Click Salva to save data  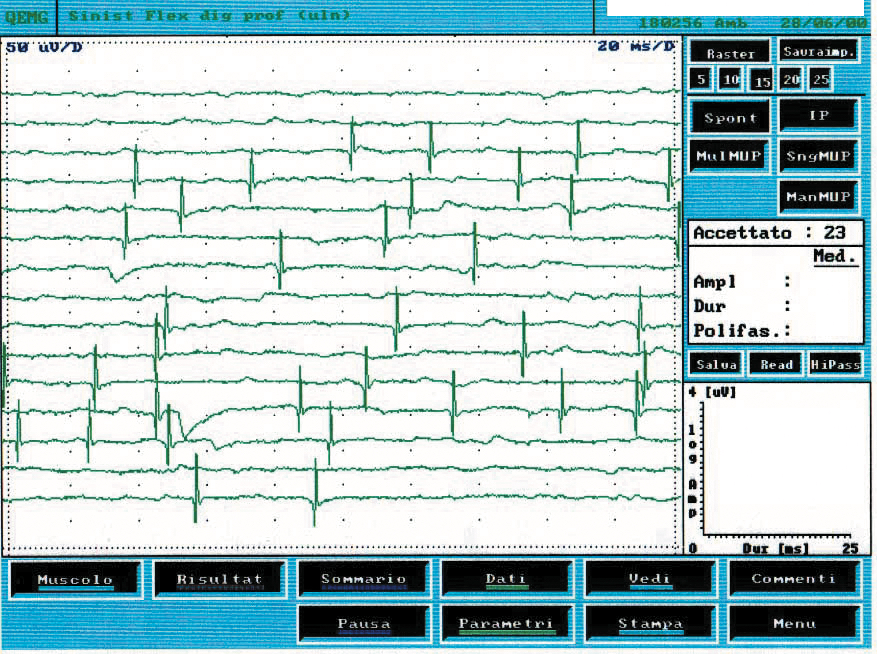click(716, 365)
